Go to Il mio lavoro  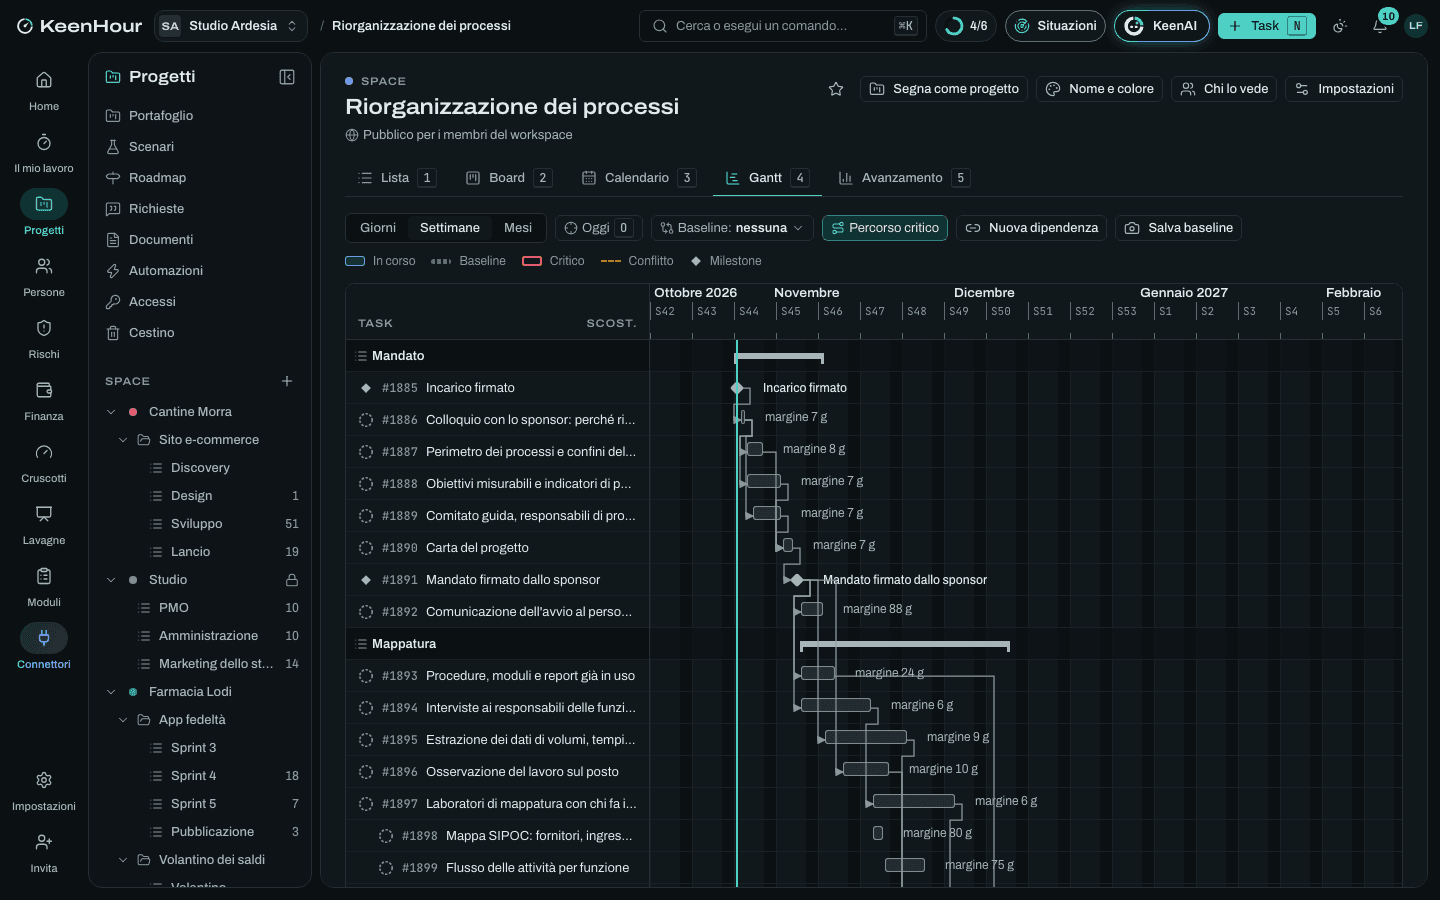tap(44, 152)
